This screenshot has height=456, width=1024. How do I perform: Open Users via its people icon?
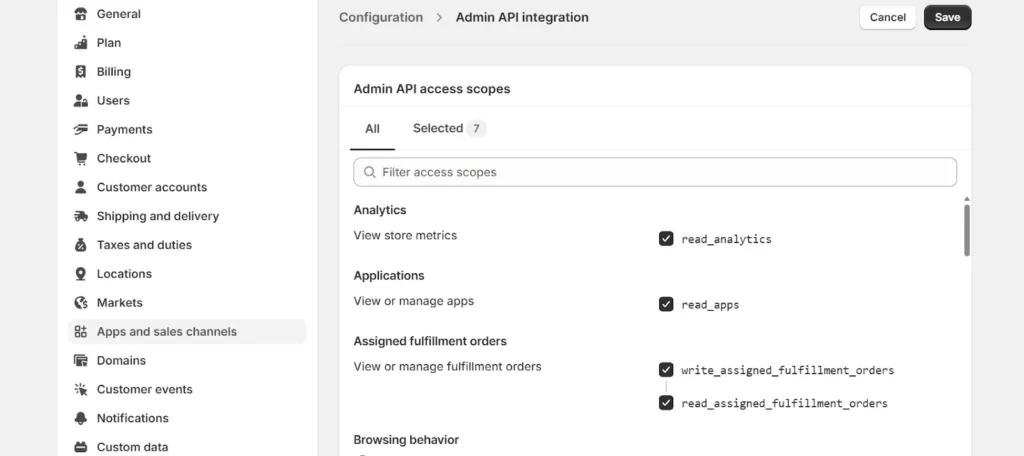click(81, 101)
